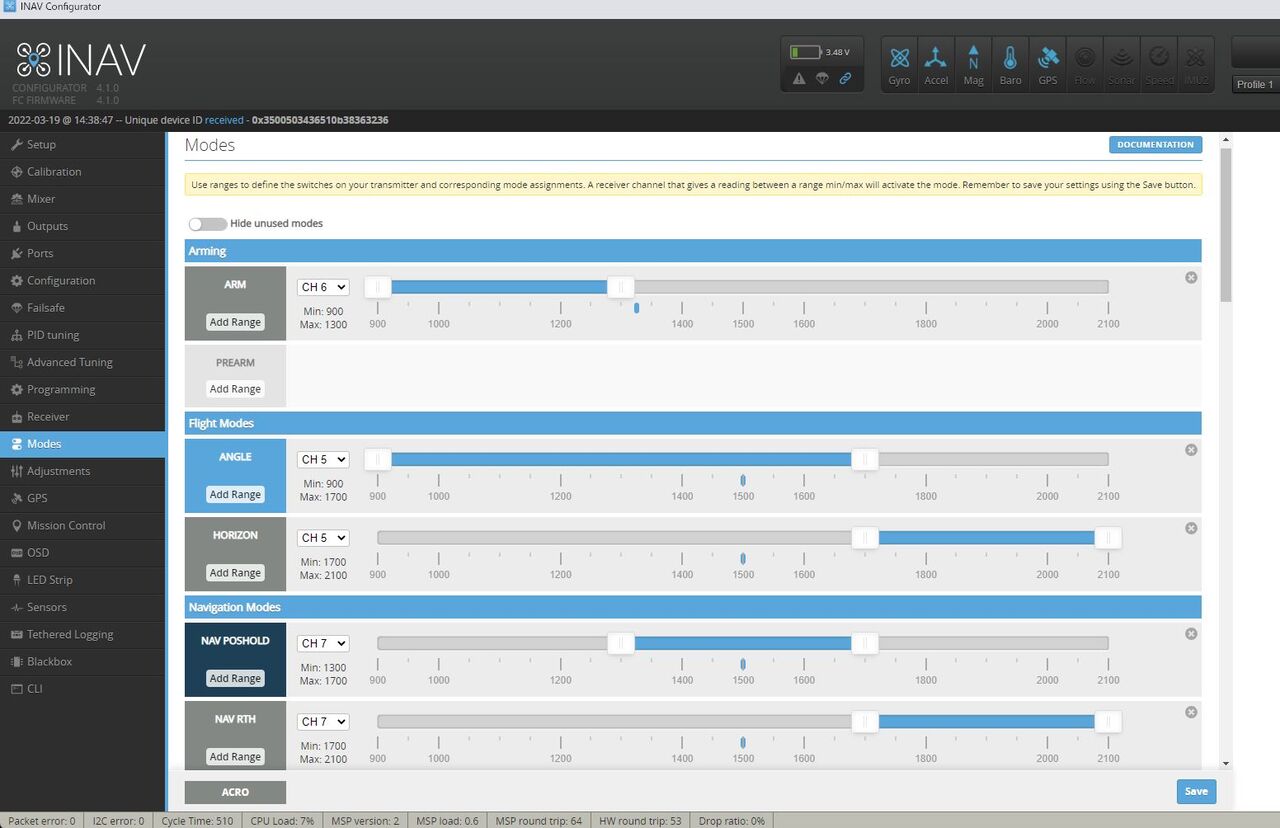Open the Outputs tab
1280x828 pixels.
pos(83,226)
